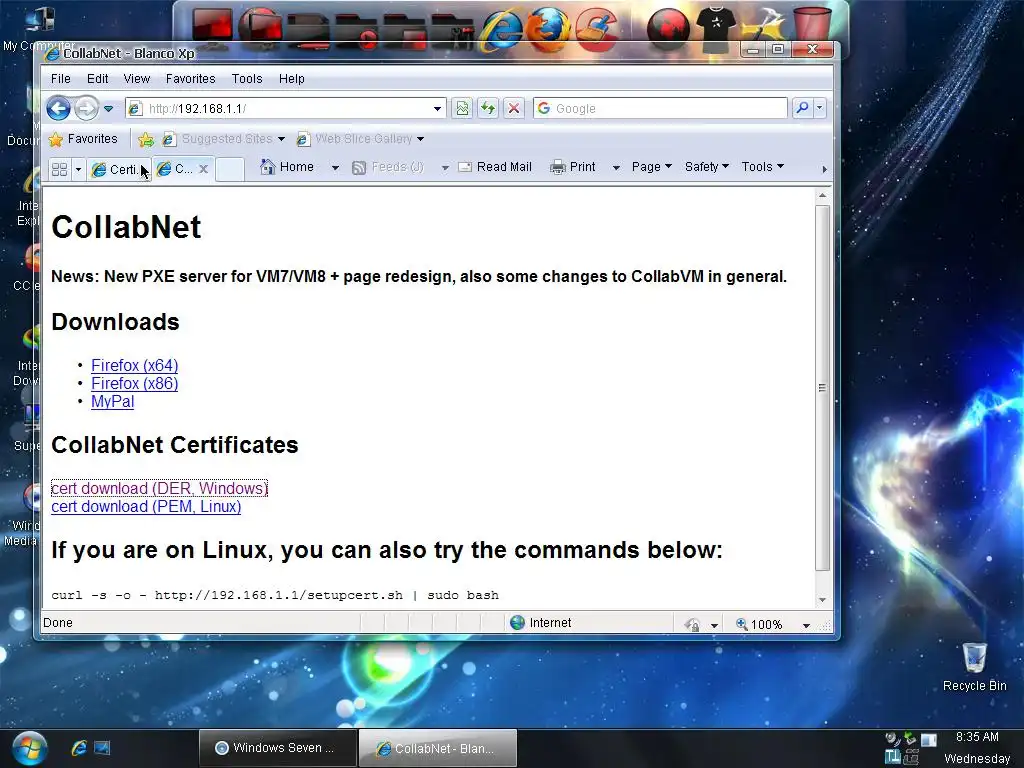This screenshot has height=768, width=1024.
Task: Open the recent pages dropdown beside Forward
Action: coord(109,109)
